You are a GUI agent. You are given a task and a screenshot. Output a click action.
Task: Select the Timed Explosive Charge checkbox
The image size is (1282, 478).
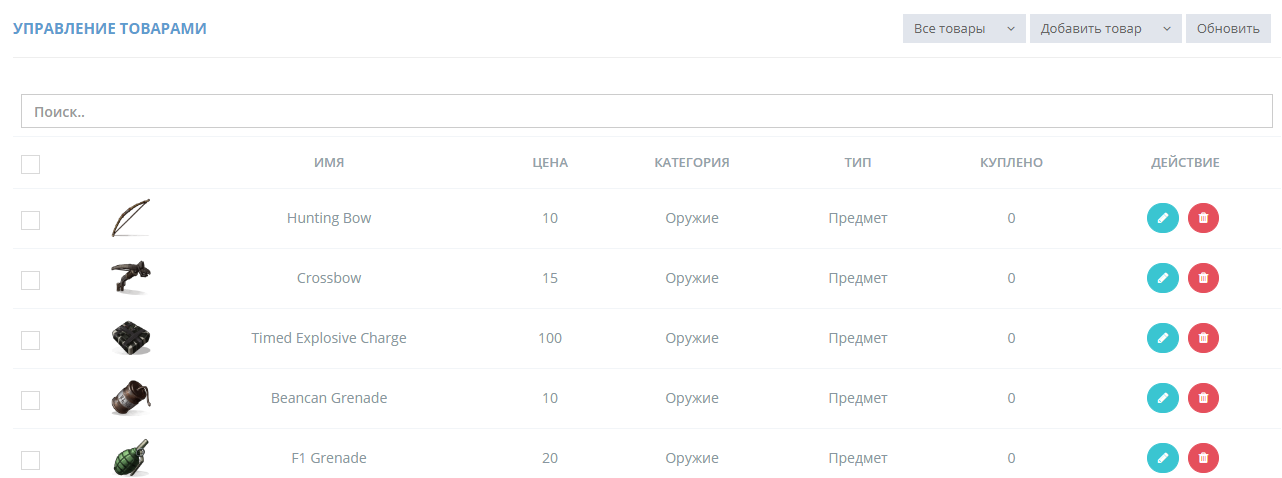31,340
